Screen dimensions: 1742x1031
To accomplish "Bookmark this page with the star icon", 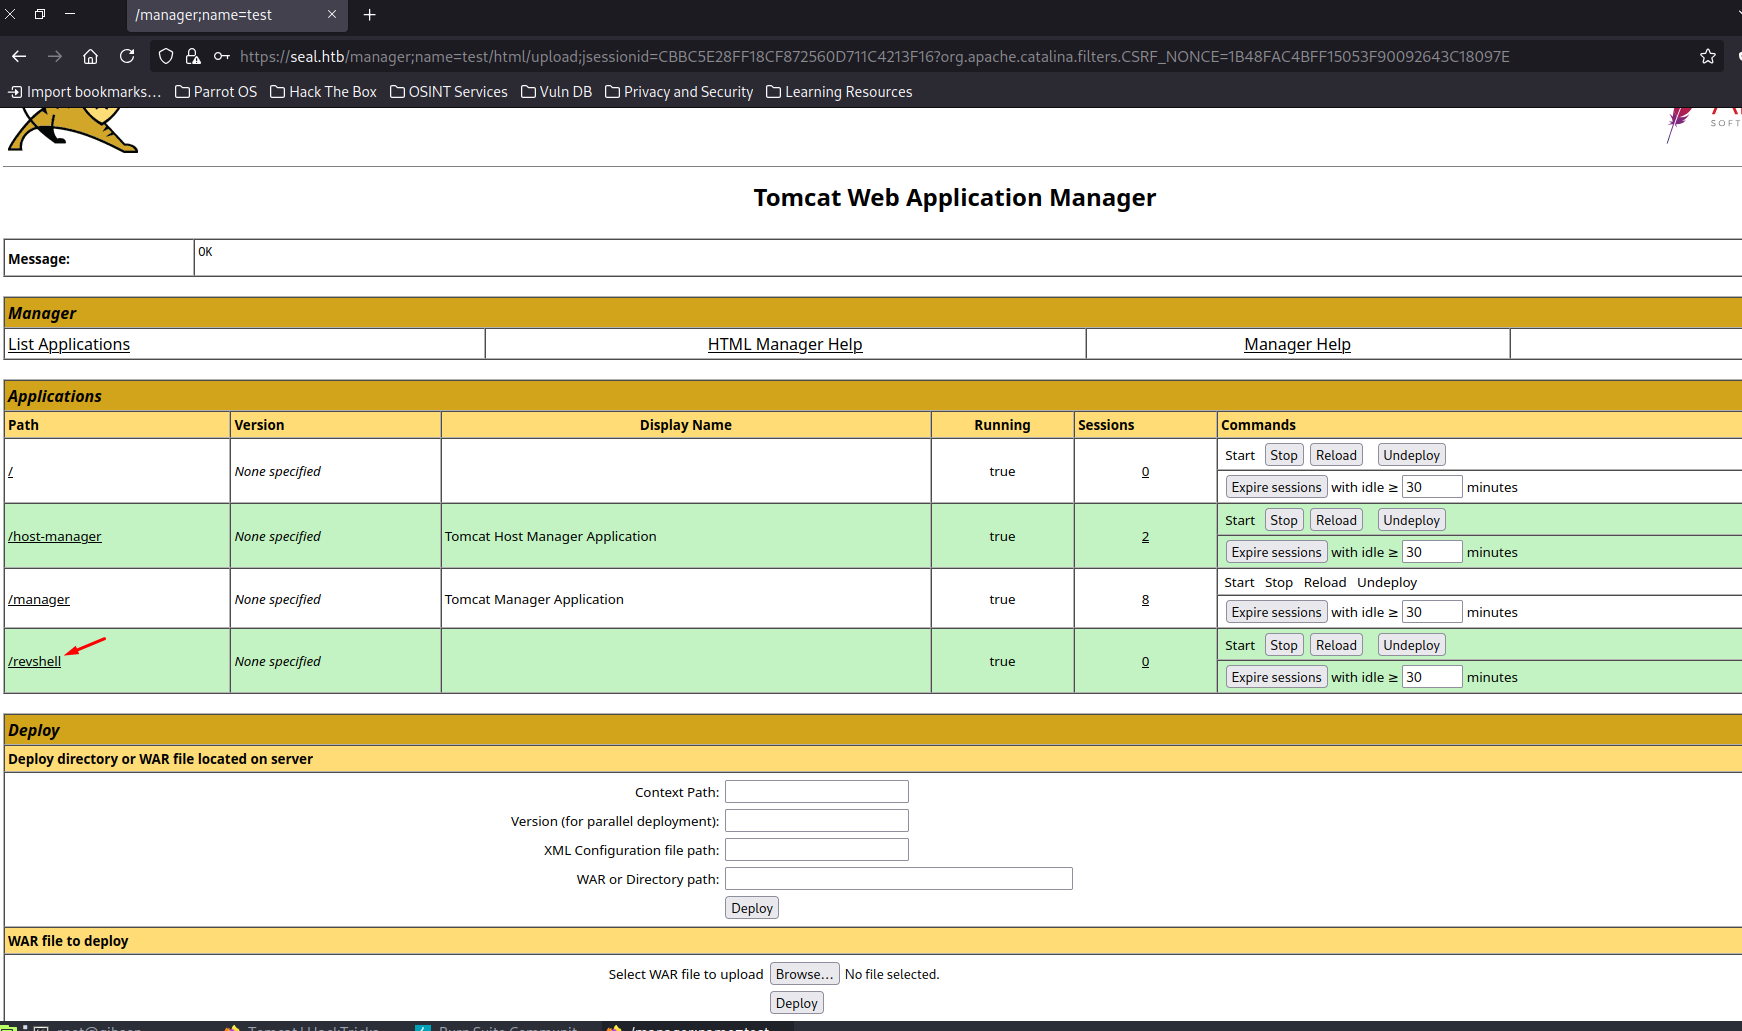I will [1708, 57].
